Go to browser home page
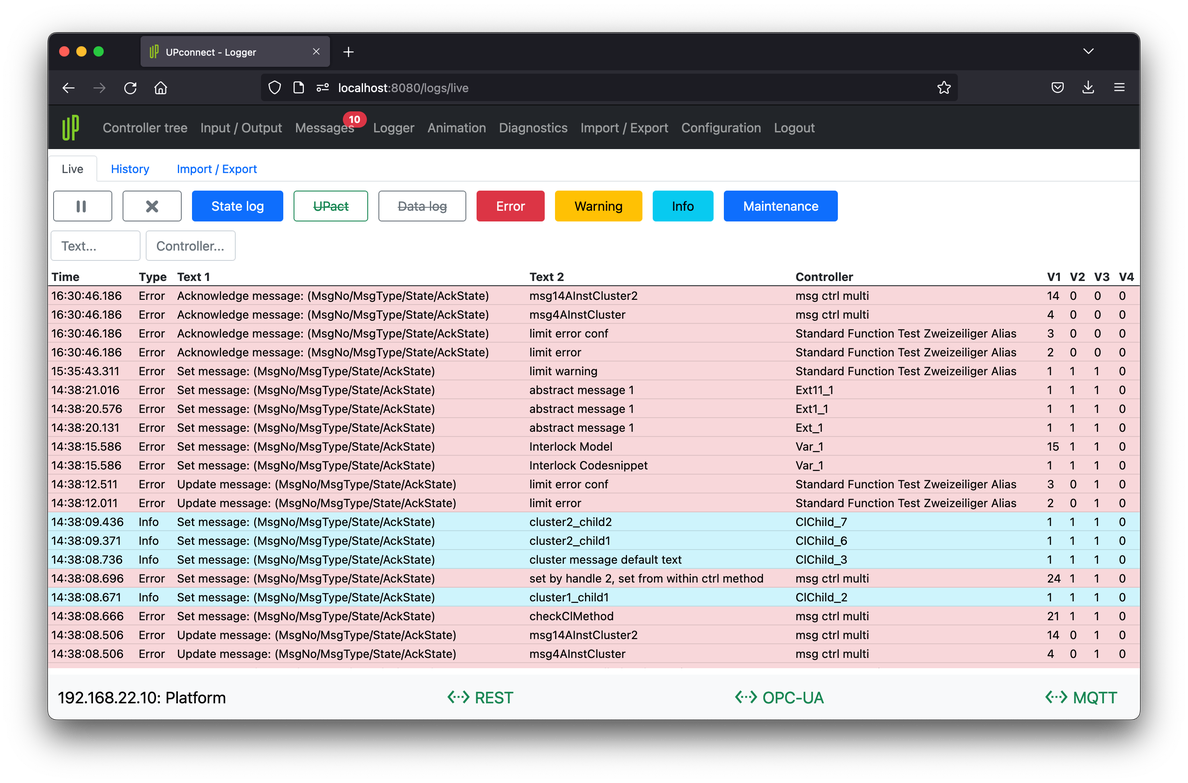 pos(160,88)
